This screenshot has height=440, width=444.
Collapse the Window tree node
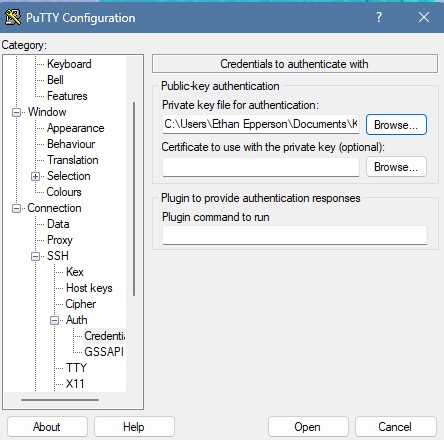point(16,112)
